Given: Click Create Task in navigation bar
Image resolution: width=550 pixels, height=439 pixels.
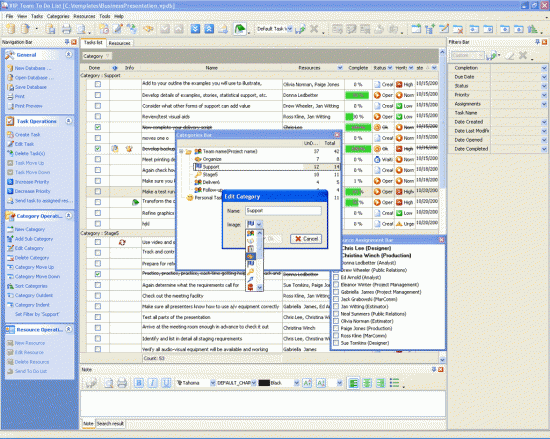Looking at the screenshot, I should [27, 135].
